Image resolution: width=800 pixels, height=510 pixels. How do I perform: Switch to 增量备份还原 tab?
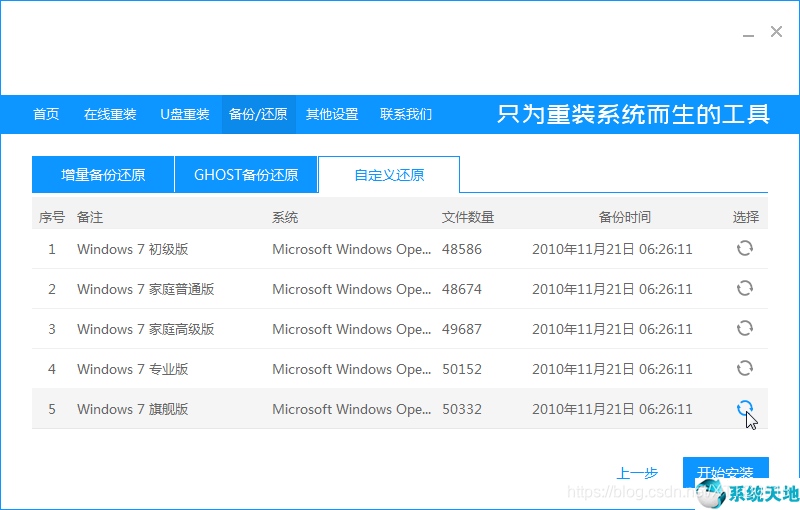(x=103, y=175)
